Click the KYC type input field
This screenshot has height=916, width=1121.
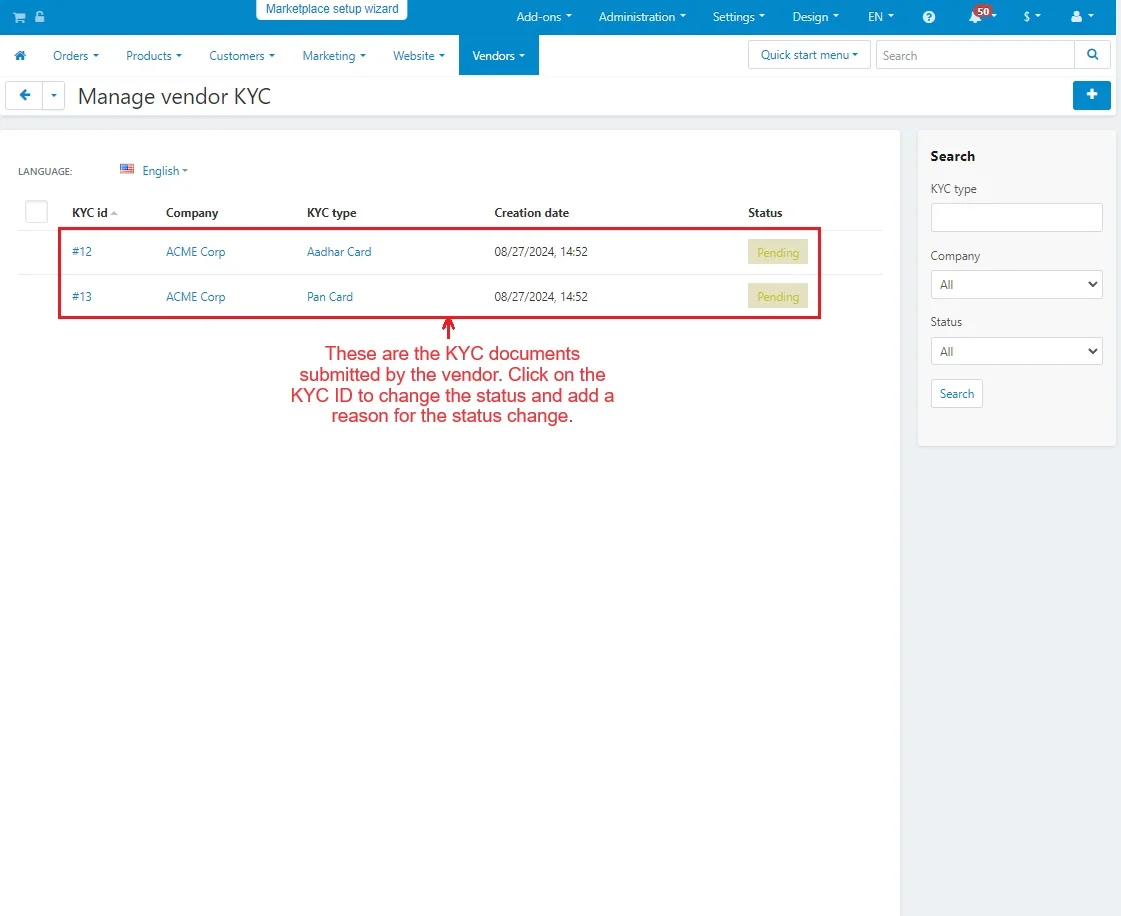click(x=1016, y=218)
